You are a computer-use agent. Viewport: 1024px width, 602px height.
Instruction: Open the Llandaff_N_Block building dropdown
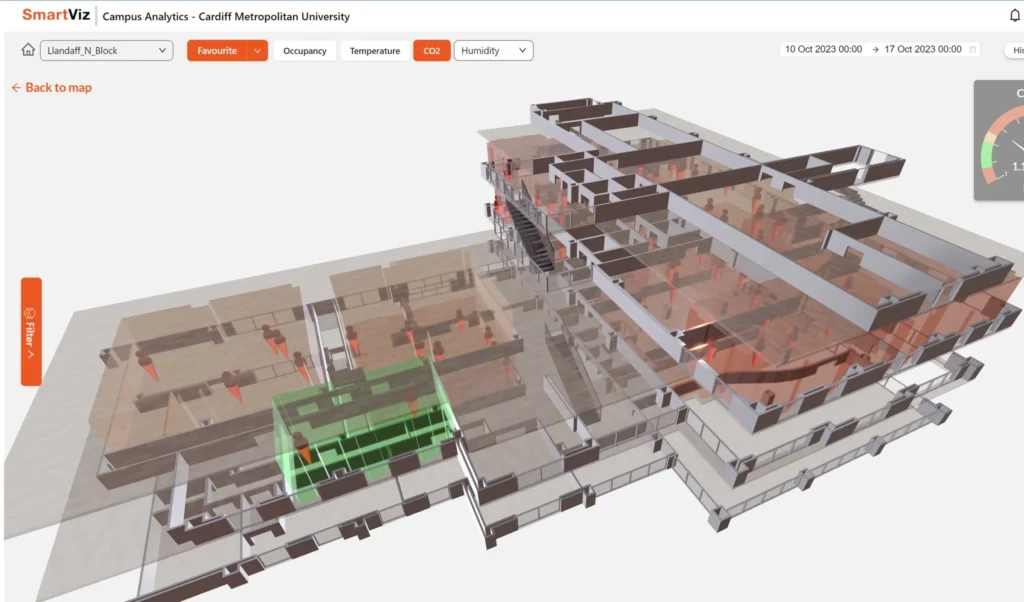click(x=107, y=51)
